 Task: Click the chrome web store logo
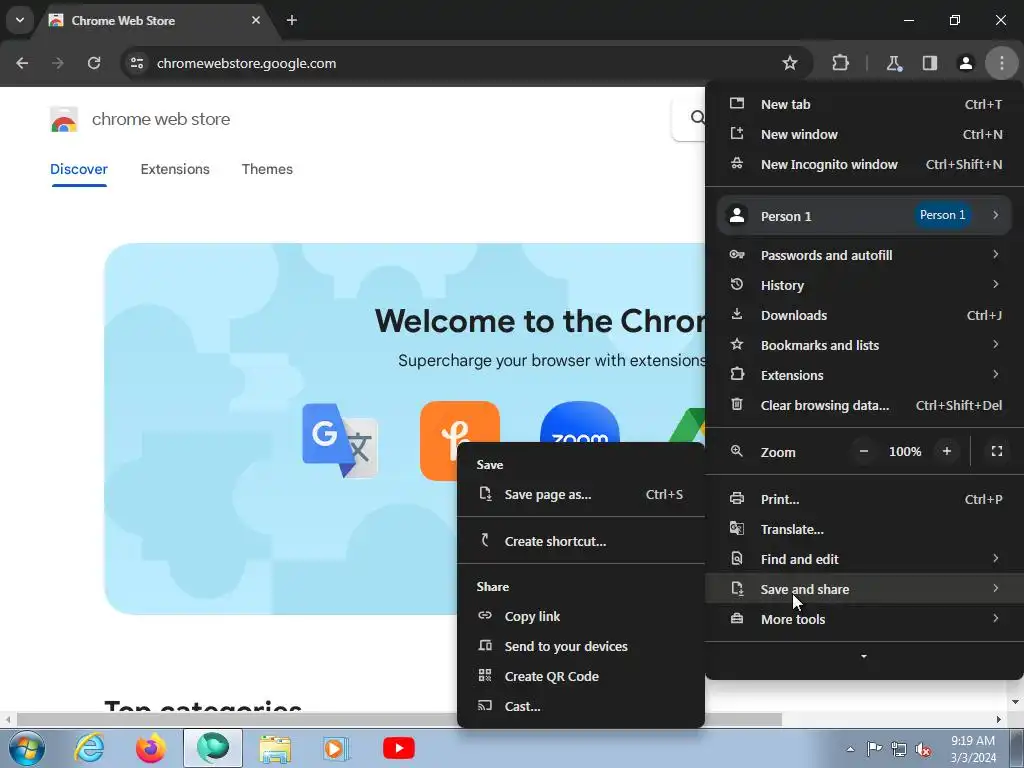coord(64,120)
